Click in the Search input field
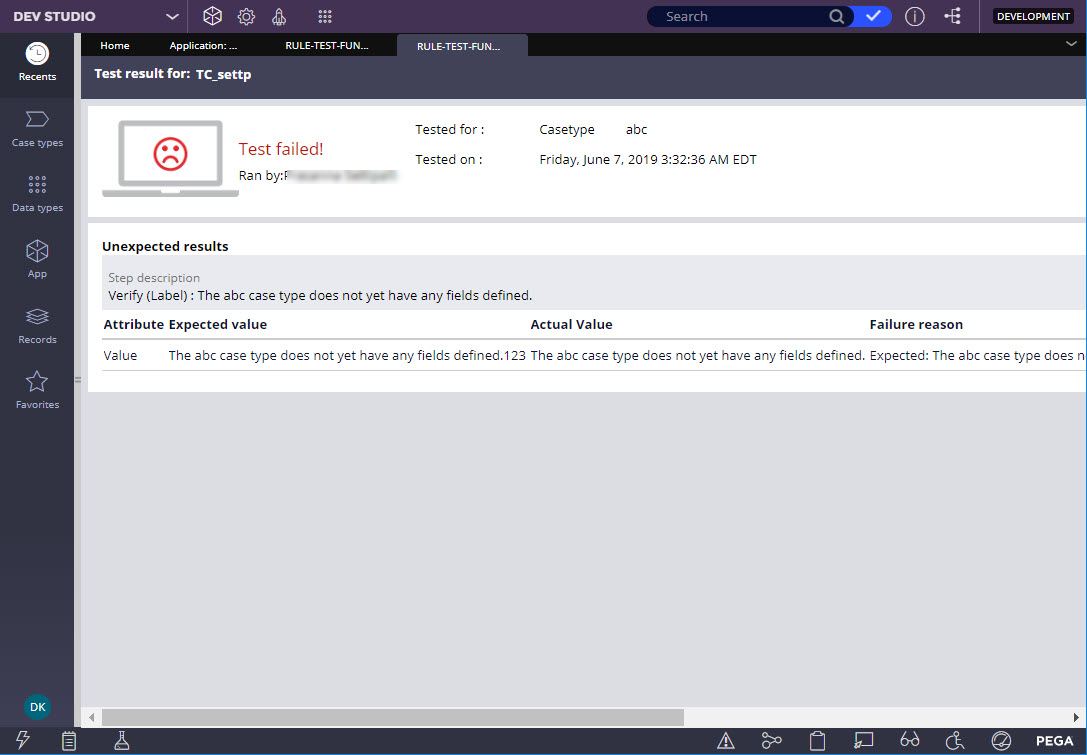Screen dimensions: 1087x755 [740, 17]
